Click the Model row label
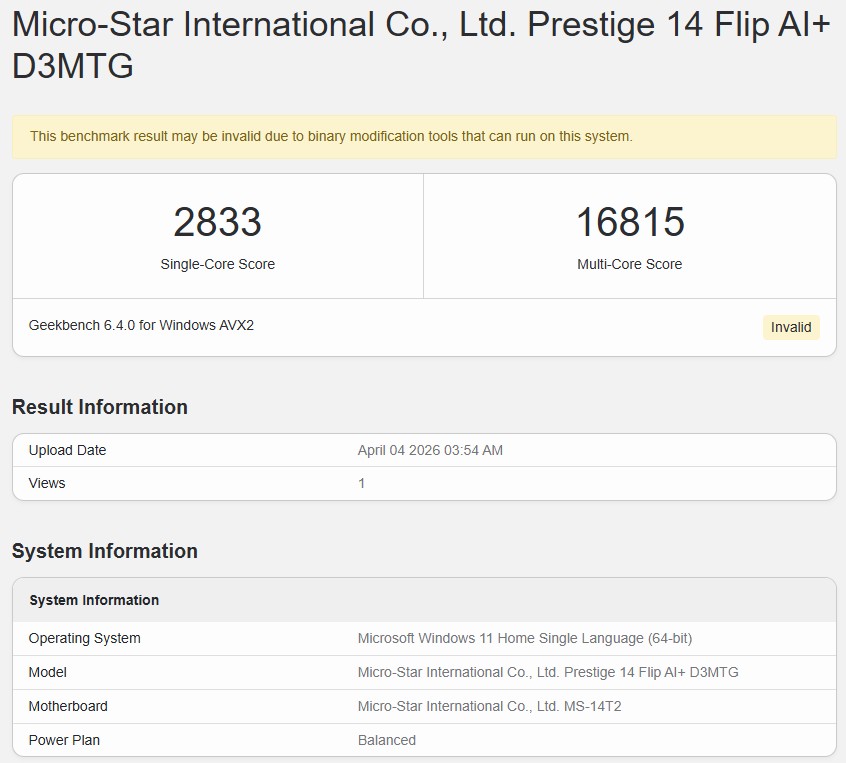This screenshot has height=763, width=846. pos(47,672)
